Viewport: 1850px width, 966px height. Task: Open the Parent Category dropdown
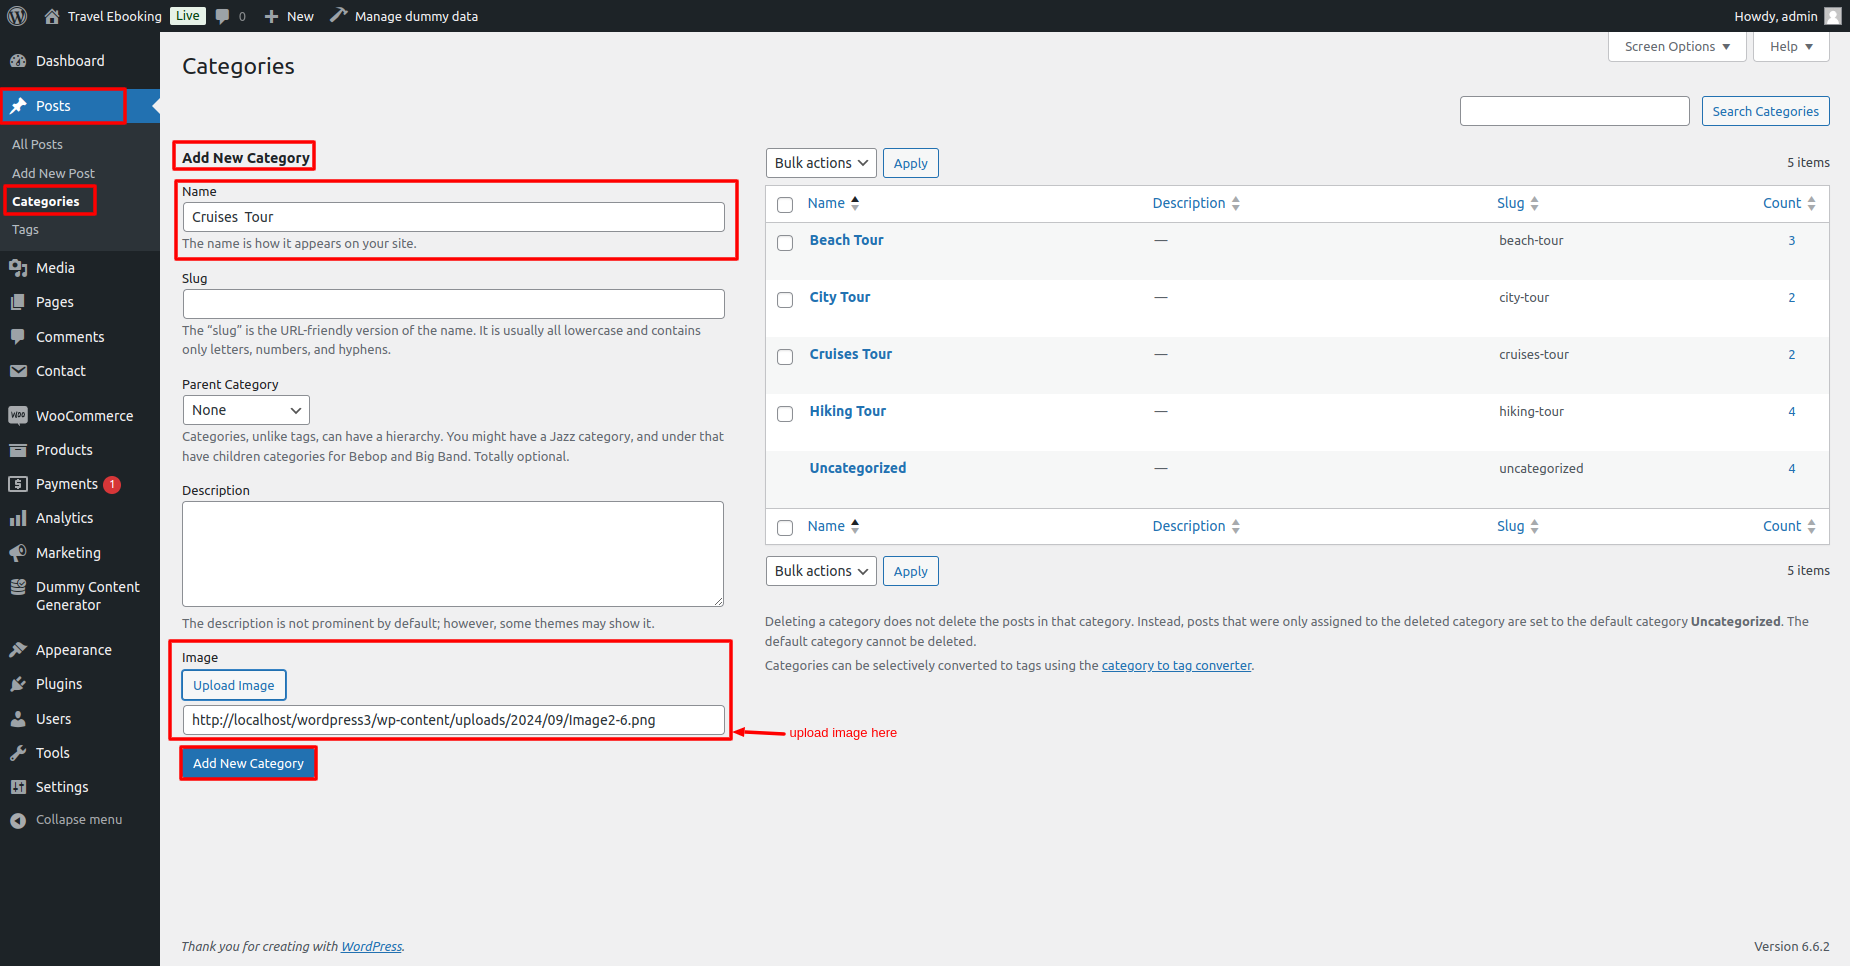click(246, 410)
